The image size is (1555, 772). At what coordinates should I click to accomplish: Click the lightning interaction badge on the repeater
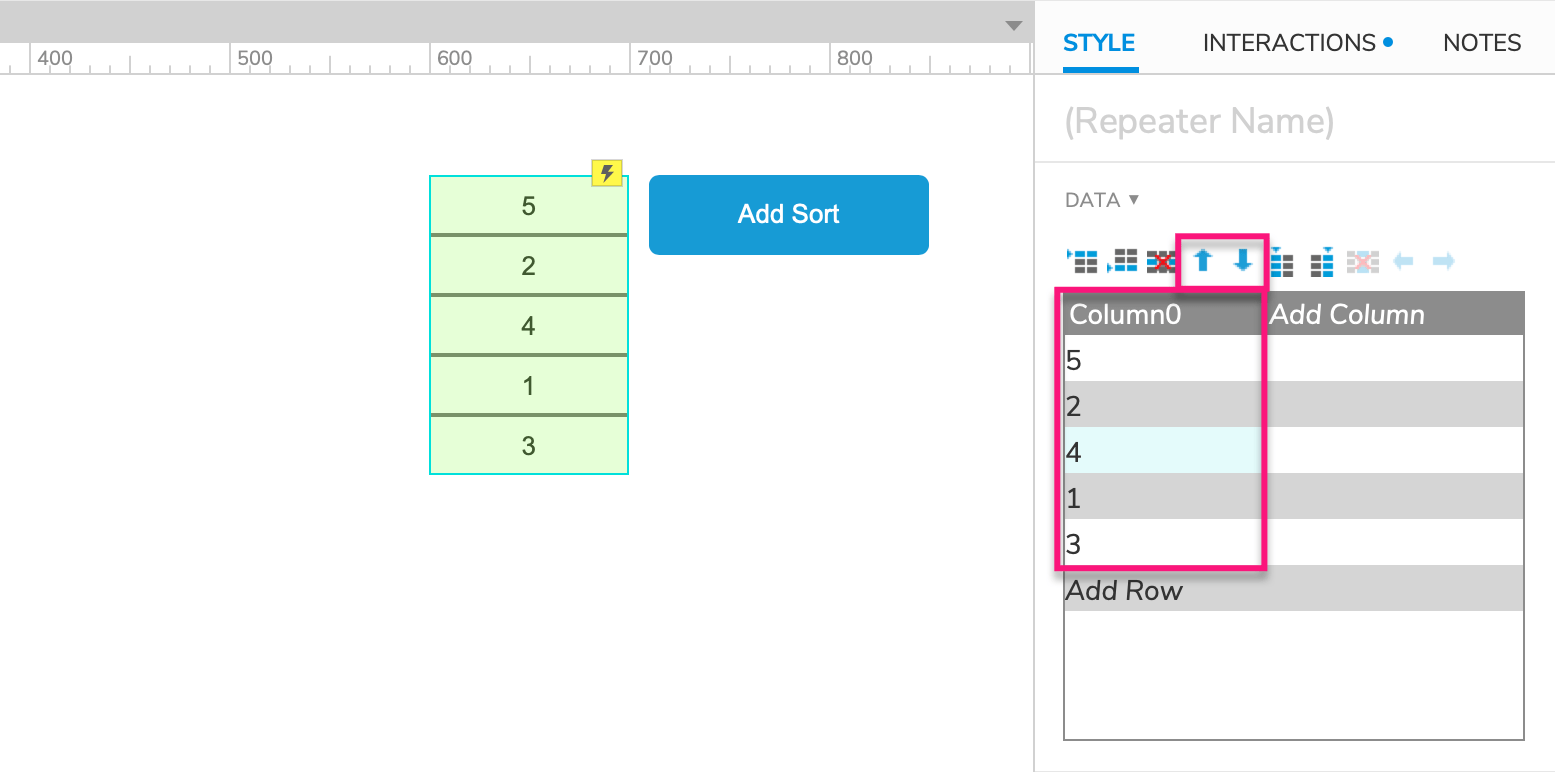606,172
